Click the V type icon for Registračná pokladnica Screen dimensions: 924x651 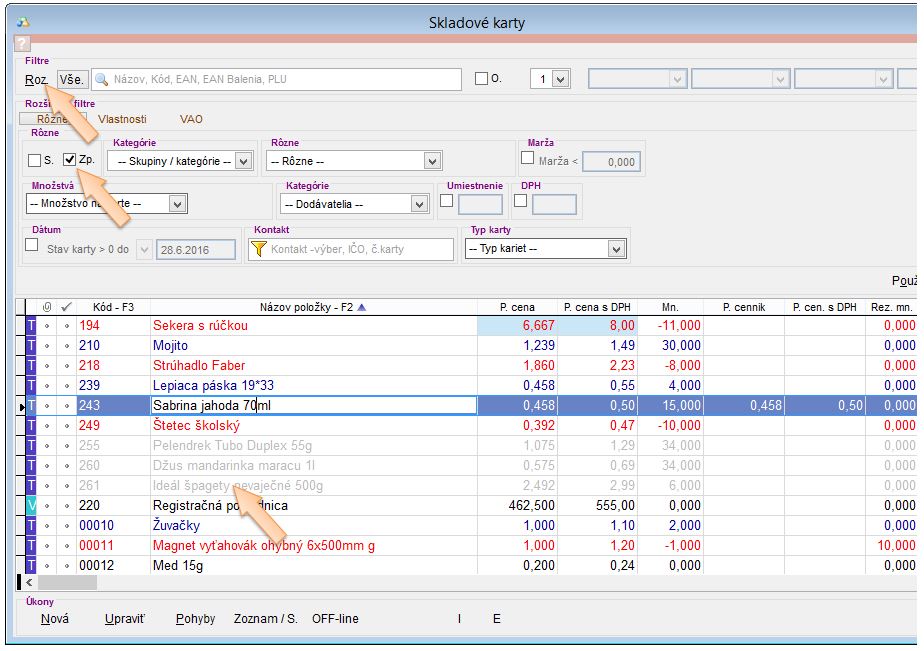31,506
